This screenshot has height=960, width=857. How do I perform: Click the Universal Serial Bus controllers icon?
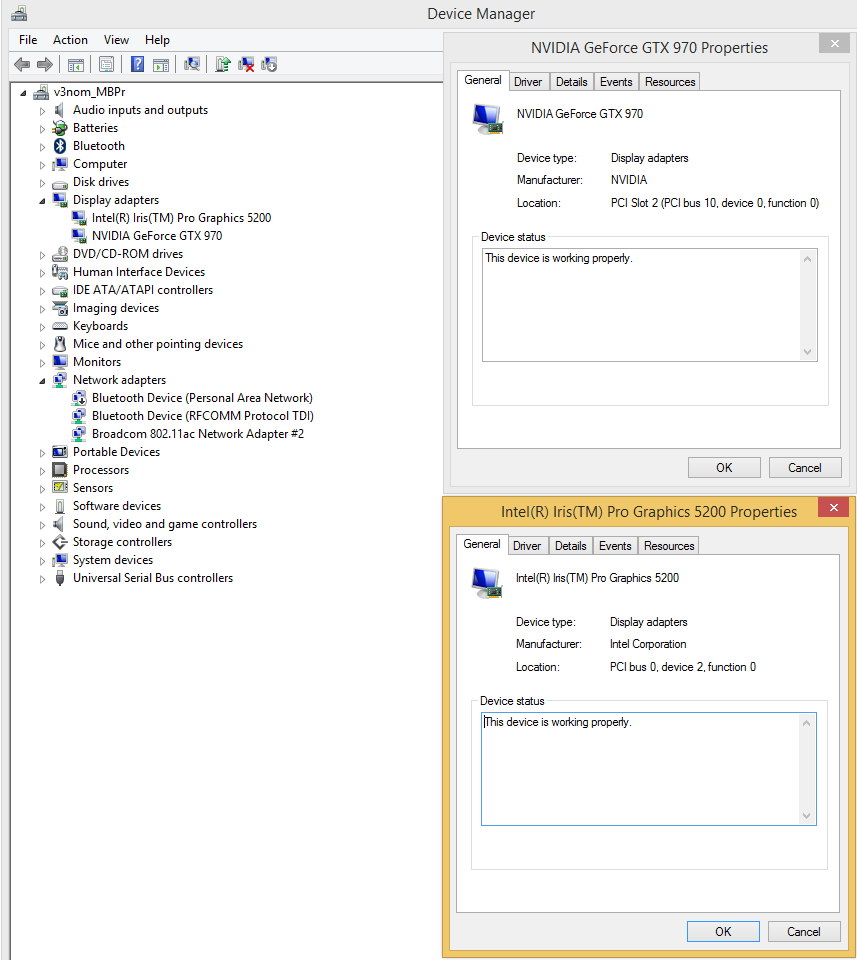[x=60, y=578]
